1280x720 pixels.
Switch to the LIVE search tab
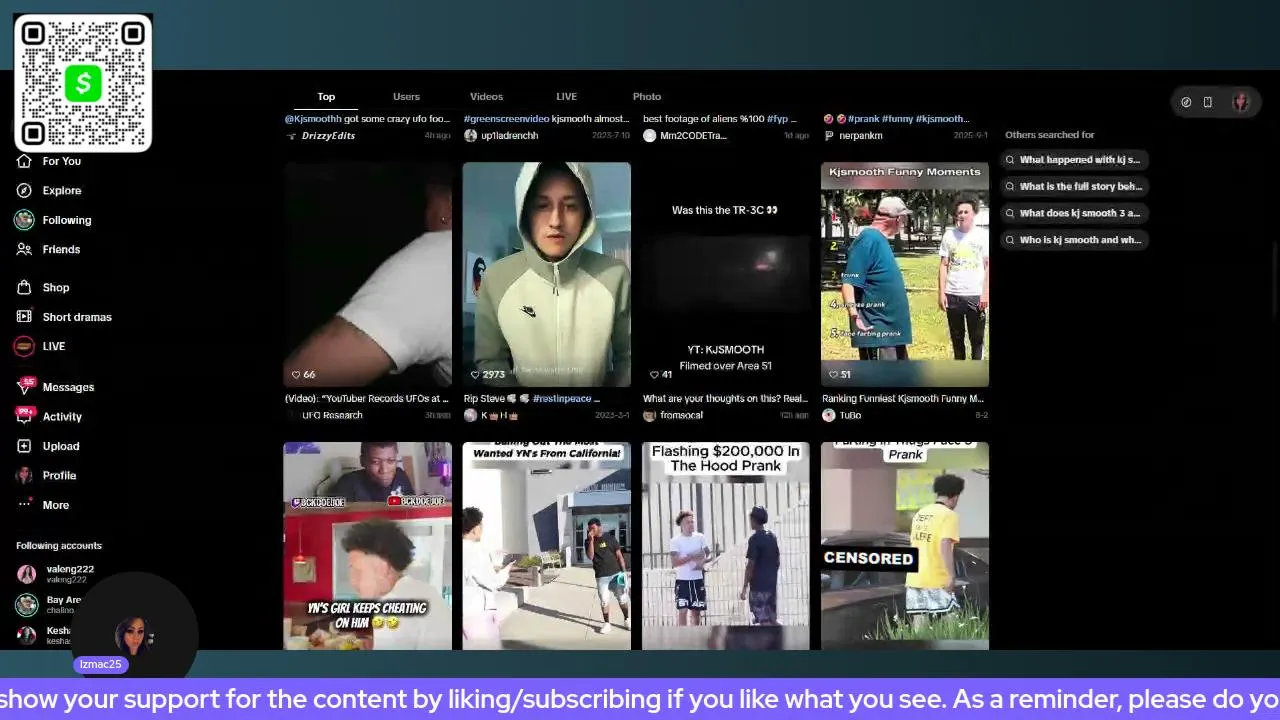[566, 97]
